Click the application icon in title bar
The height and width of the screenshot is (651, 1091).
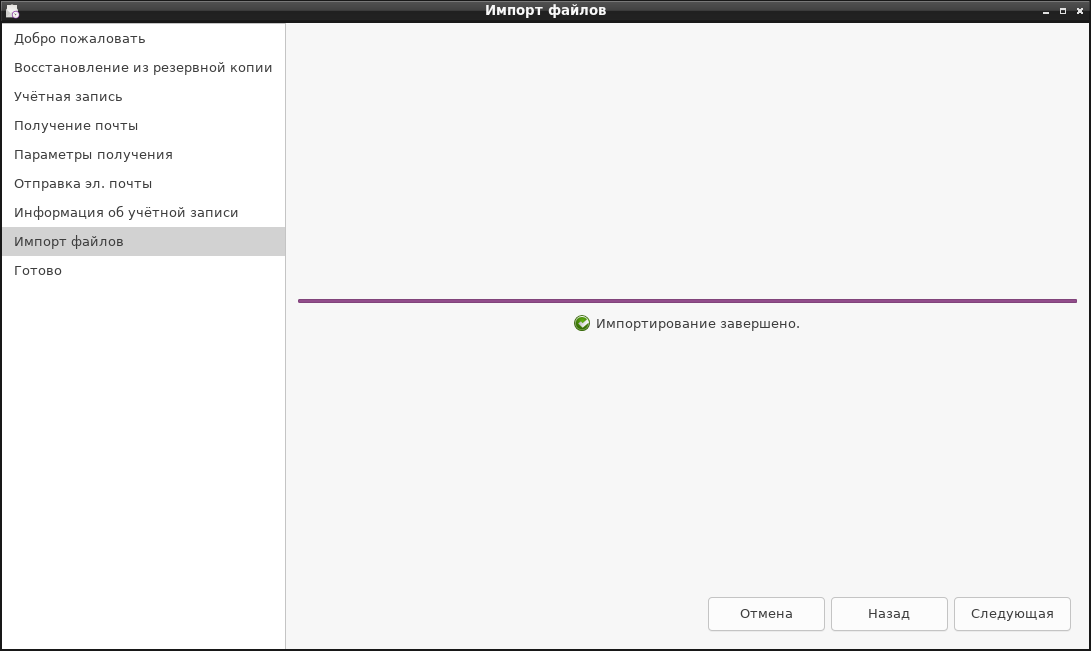(12, 10)
